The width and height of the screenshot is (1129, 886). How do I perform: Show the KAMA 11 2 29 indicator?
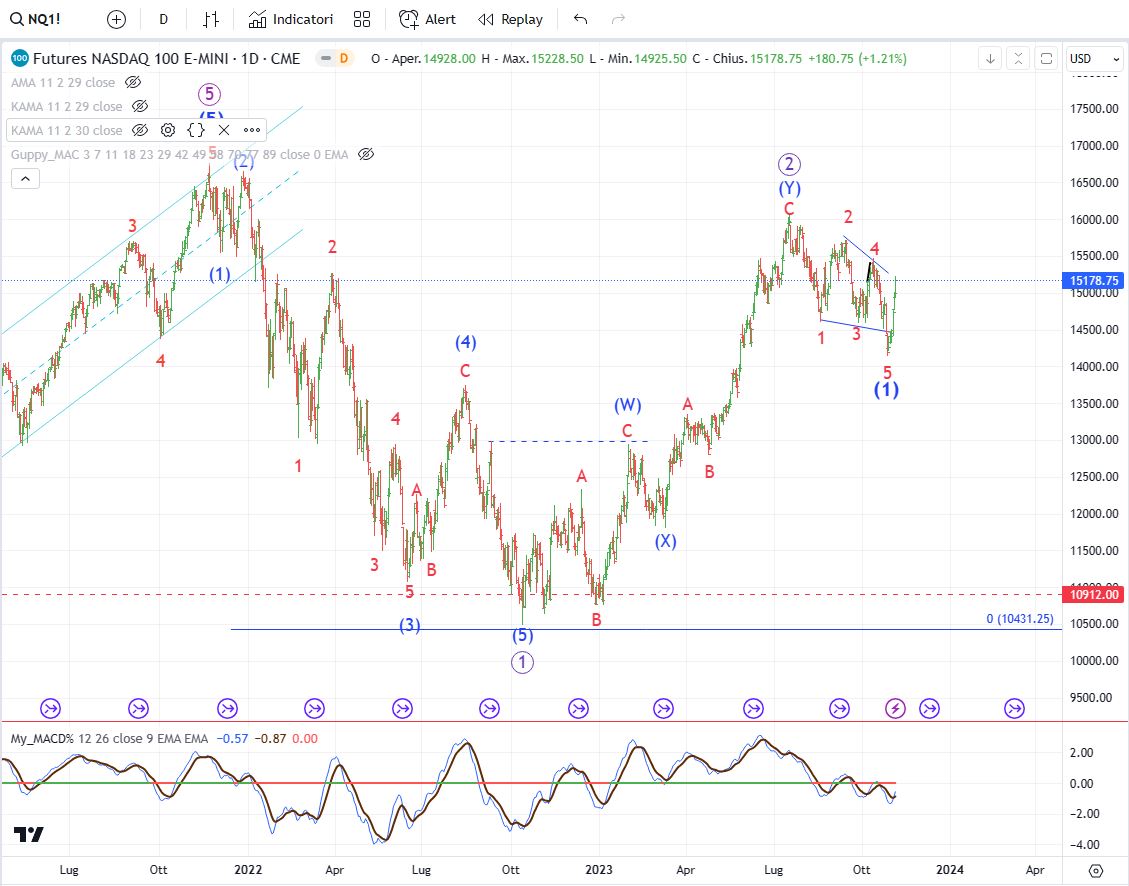pos(140,106)
